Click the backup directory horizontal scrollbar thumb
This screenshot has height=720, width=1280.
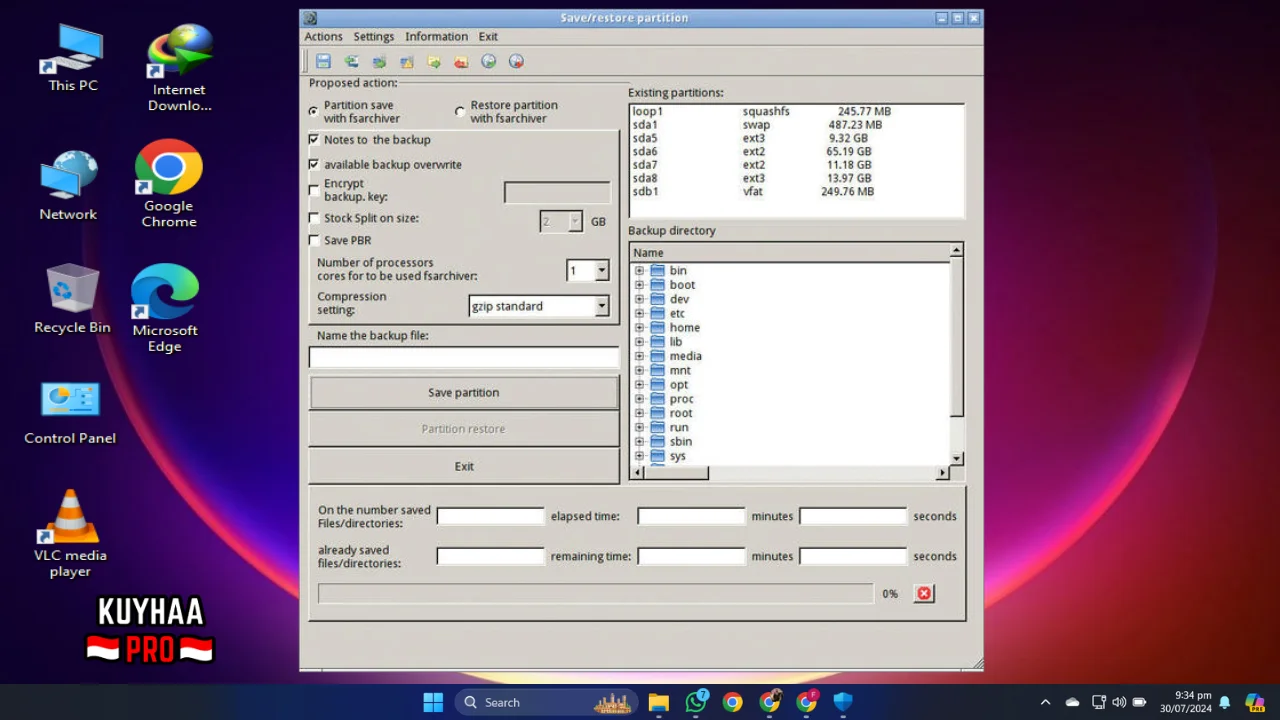click(x=676, y=473)
